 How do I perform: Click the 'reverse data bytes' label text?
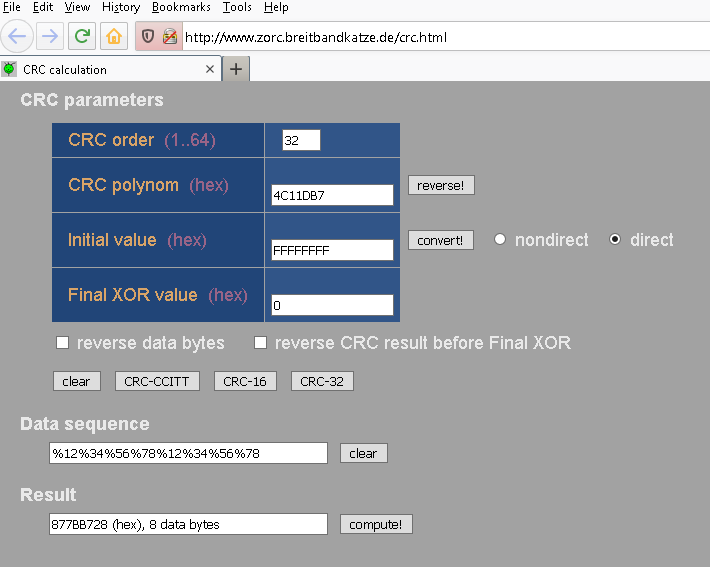(151, 343)
